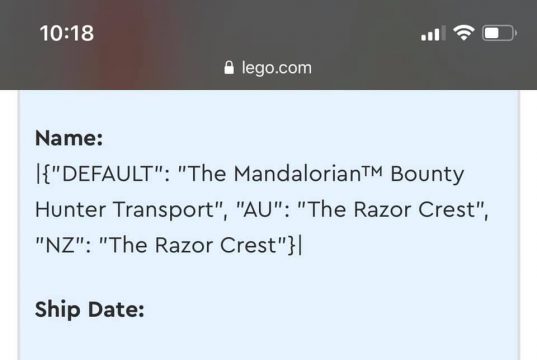Click the trademark ™ symbol
537x360 pixels.
point(372,170)
